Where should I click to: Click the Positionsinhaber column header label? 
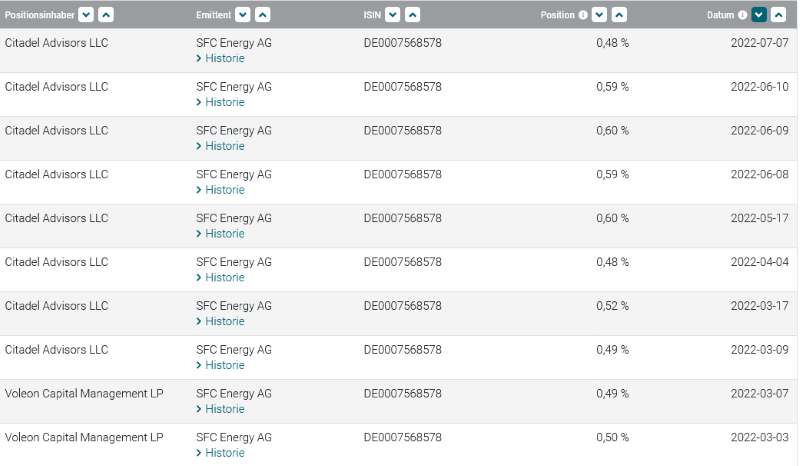click(40, 15)
